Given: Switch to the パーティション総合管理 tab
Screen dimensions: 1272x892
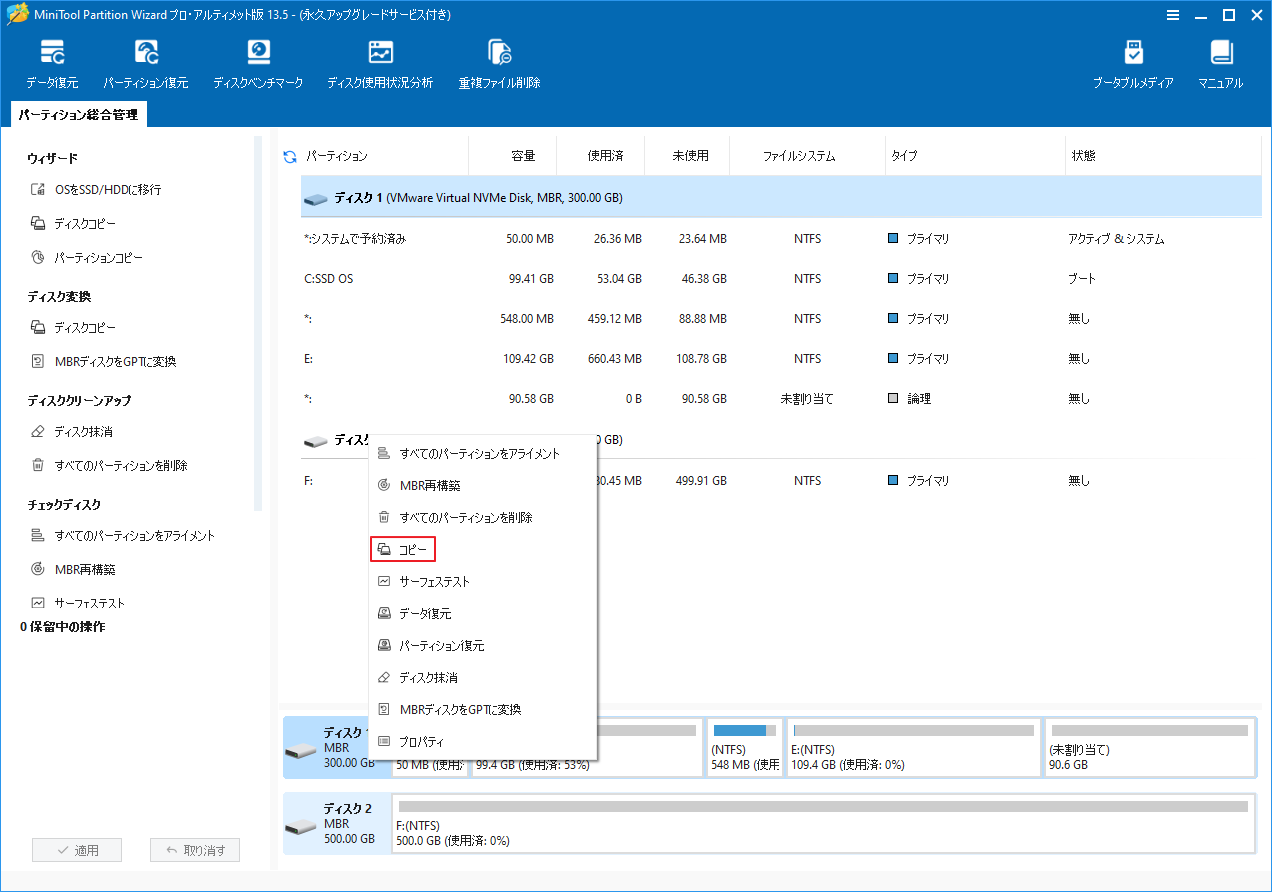Looking at the screenshot, I should click(x=78, y=113).
